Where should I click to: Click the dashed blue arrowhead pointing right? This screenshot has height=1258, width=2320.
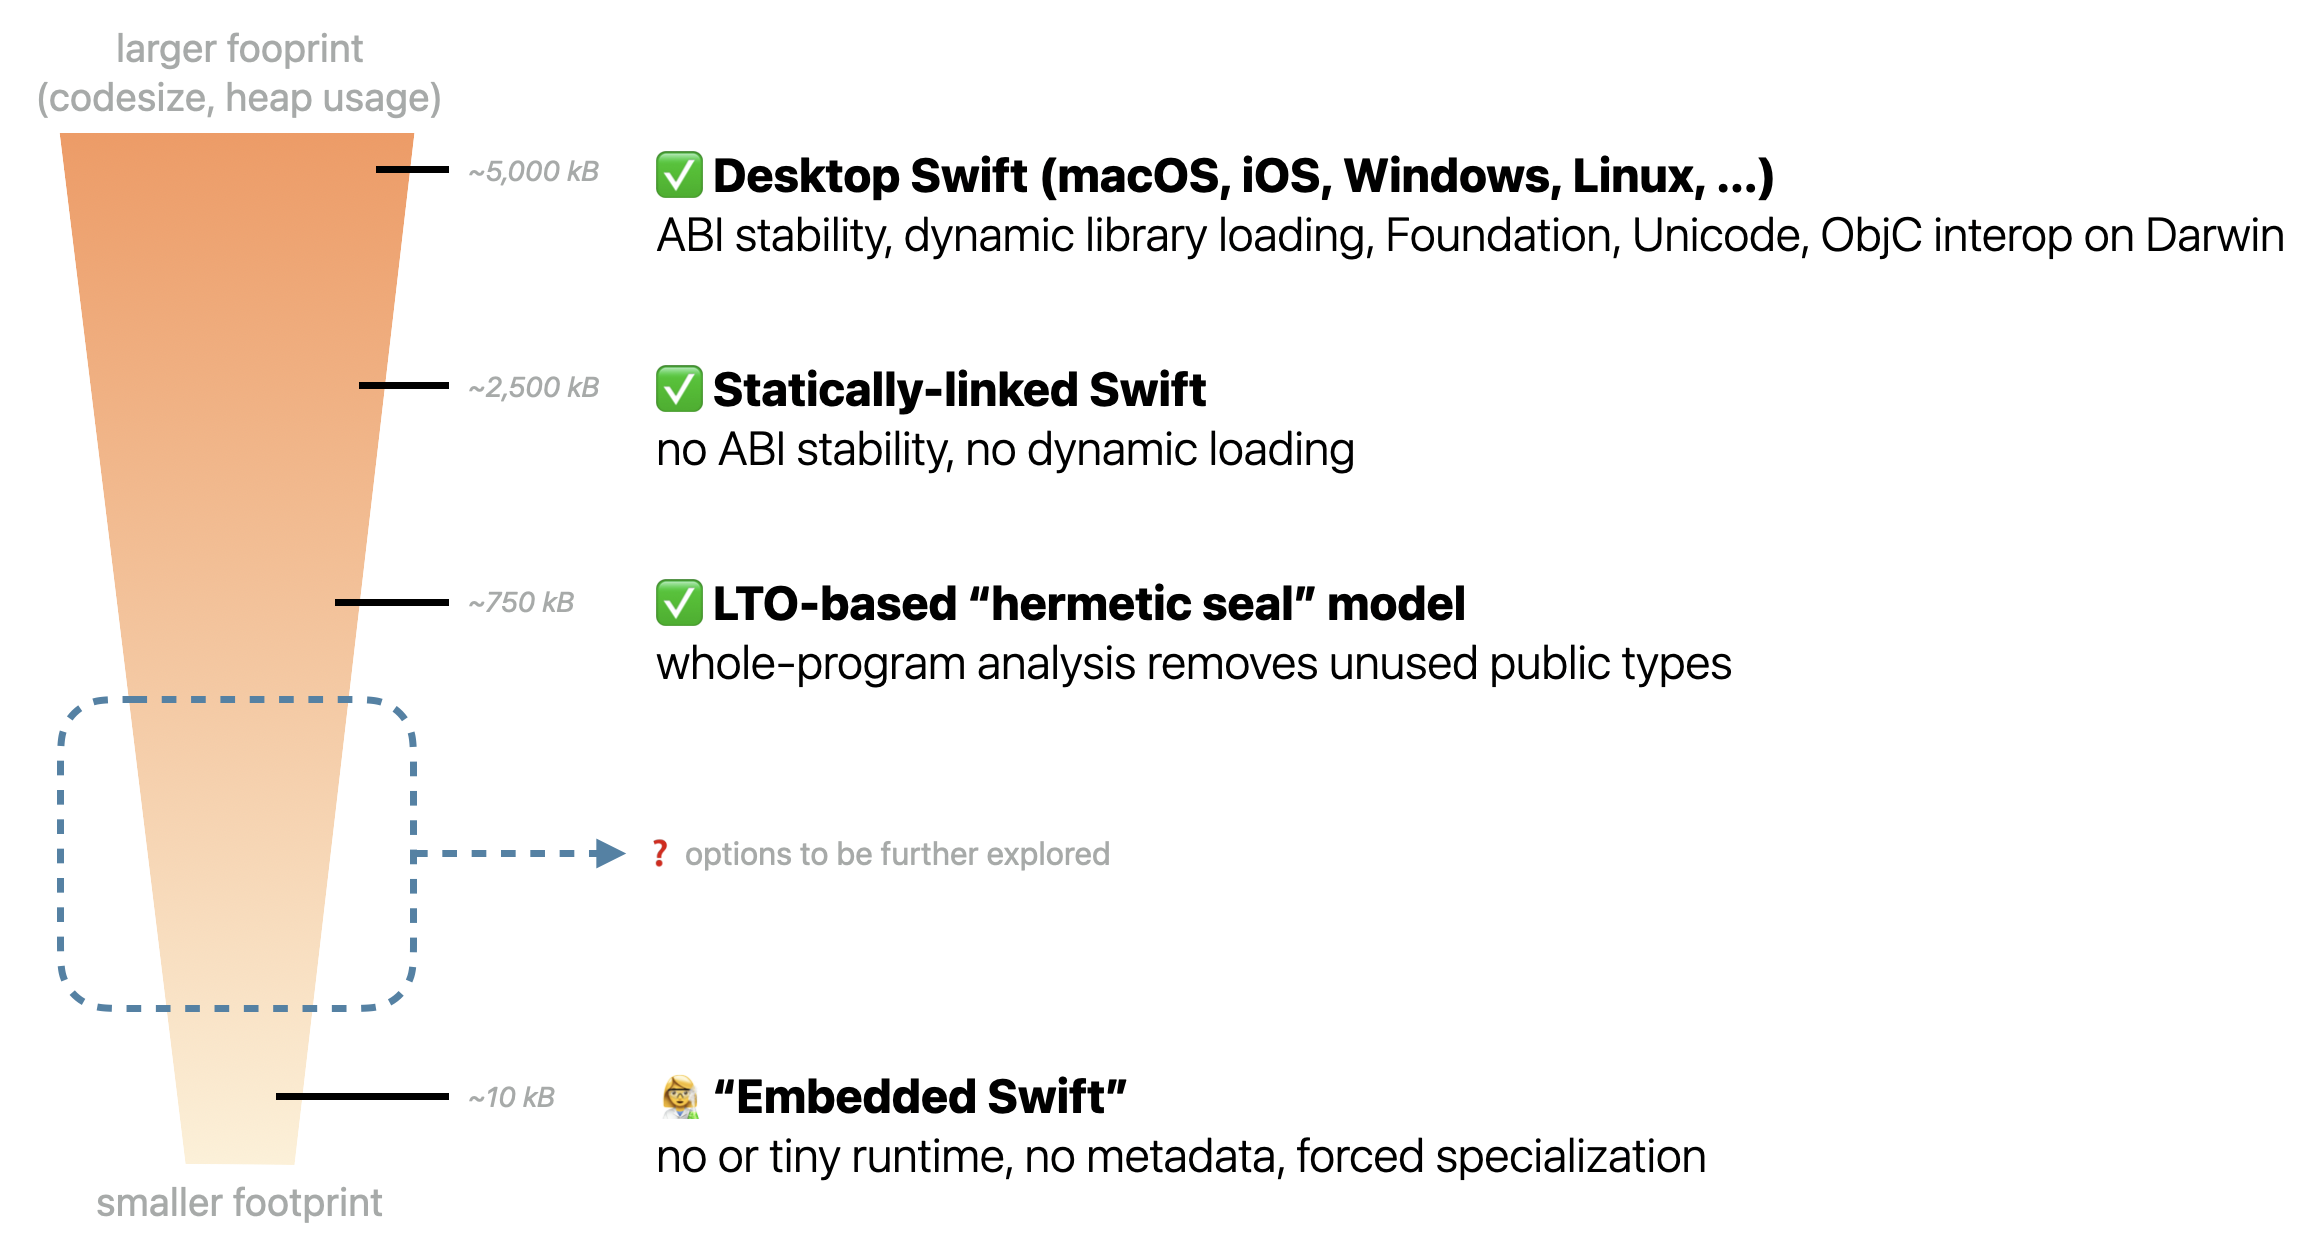coord(609,853)
